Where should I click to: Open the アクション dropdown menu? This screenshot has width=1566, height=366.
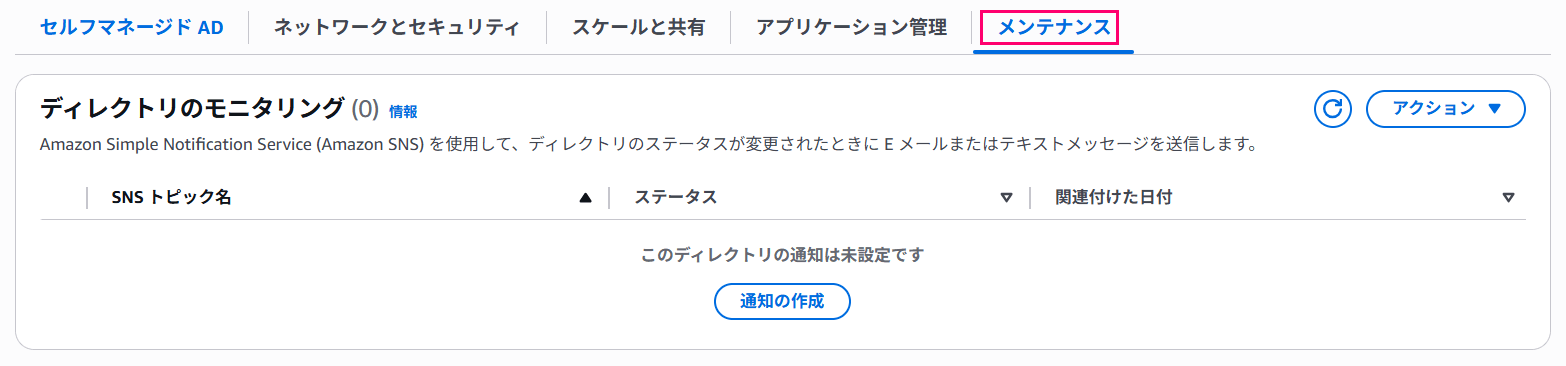1445,109
